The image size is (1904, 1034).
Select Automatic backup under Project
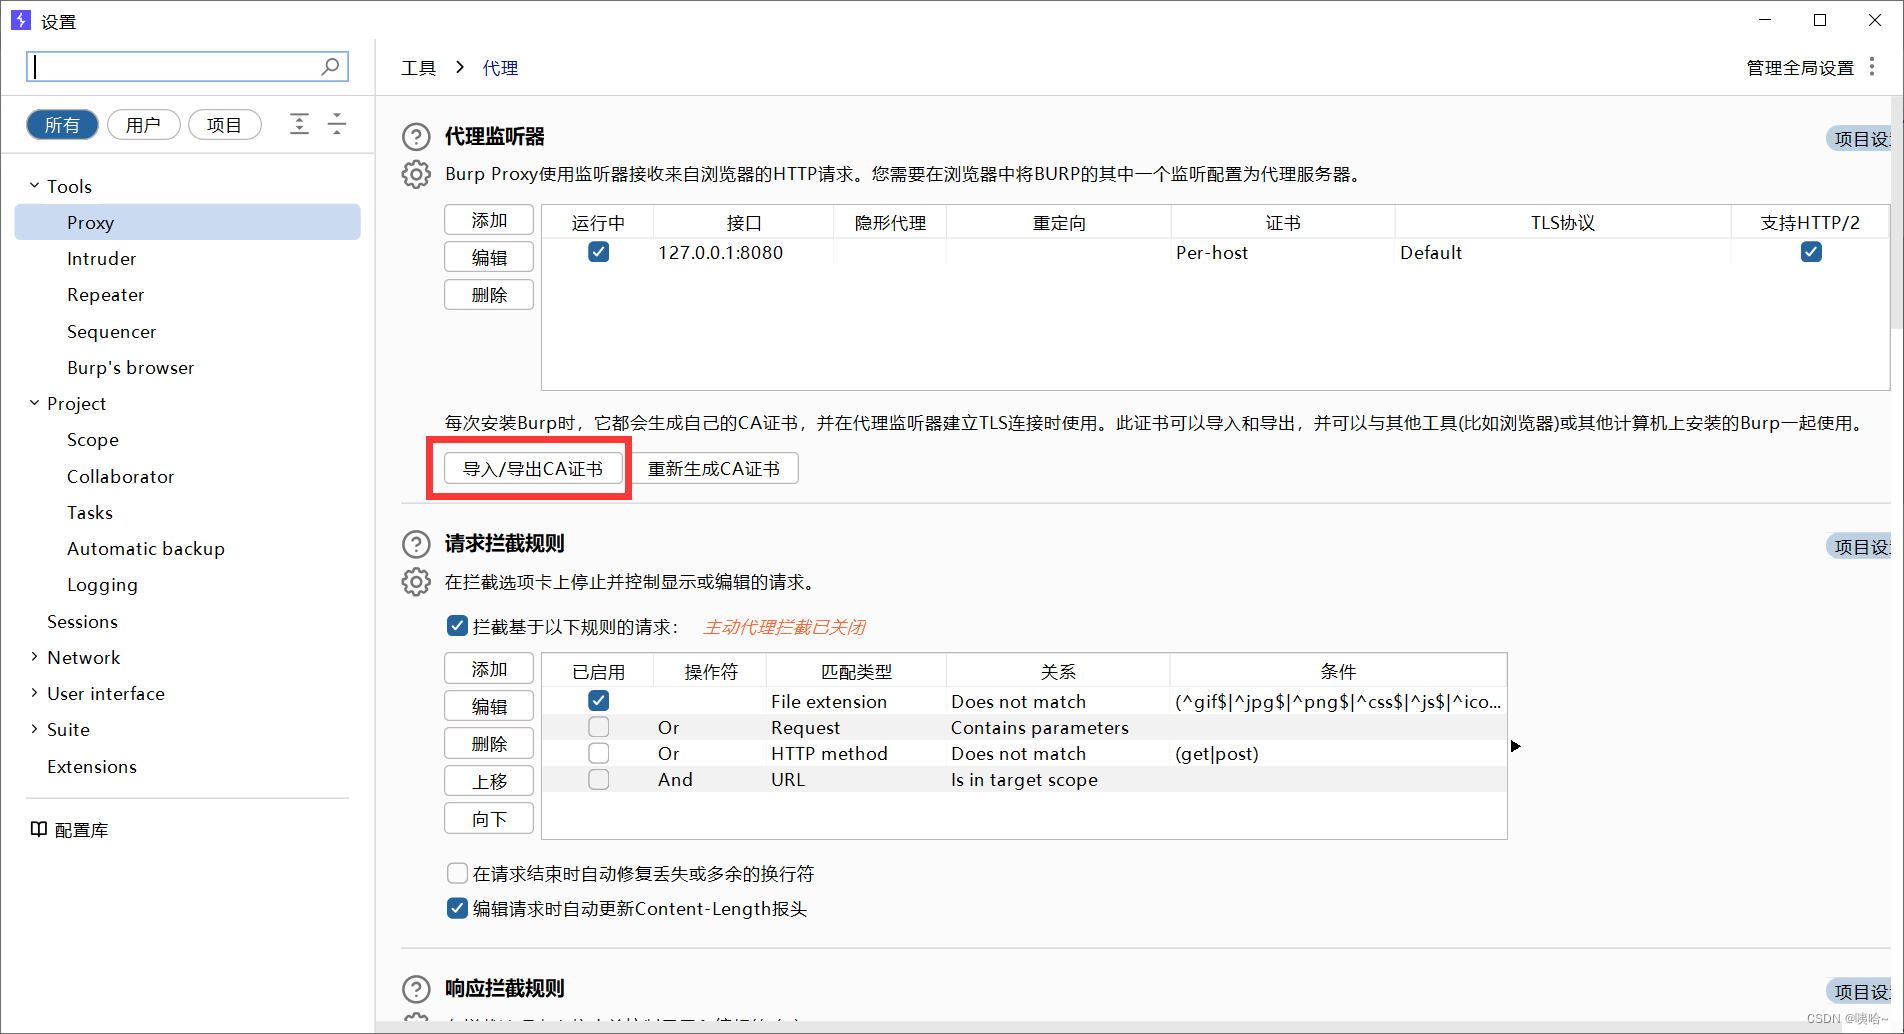point(145,548)
